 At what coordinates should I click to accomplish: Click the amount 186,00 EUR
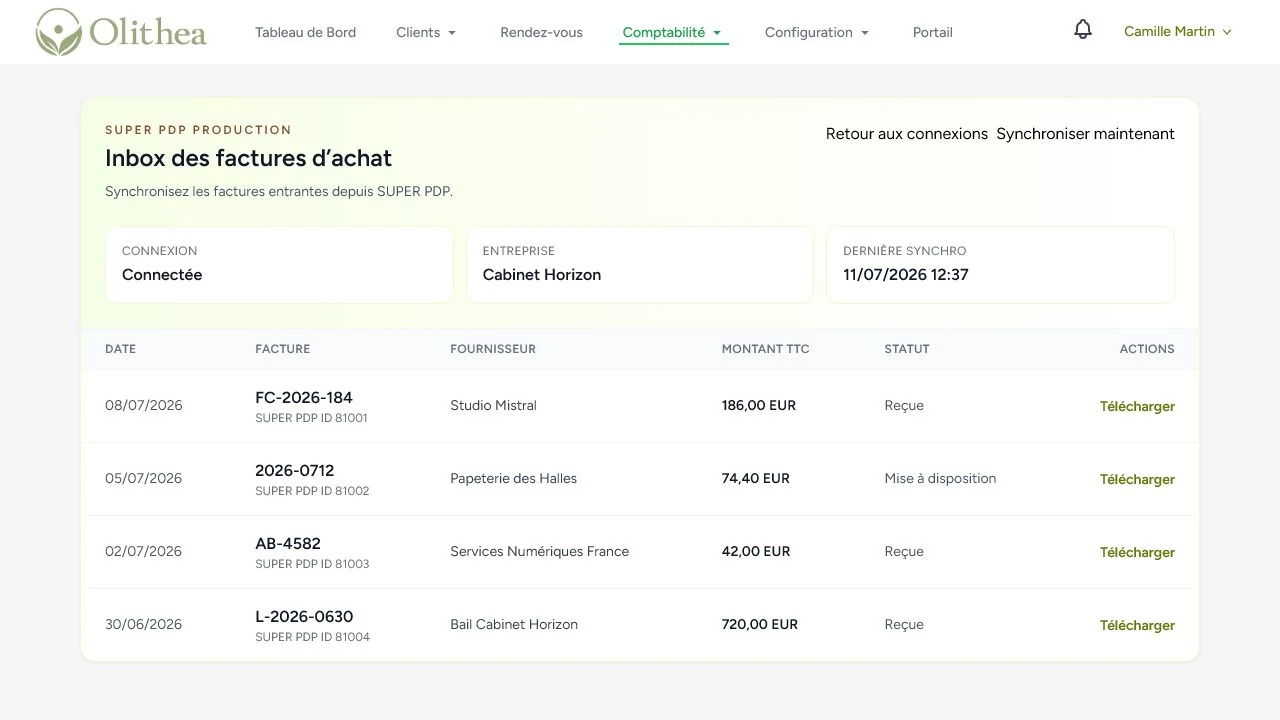(759, 405)
